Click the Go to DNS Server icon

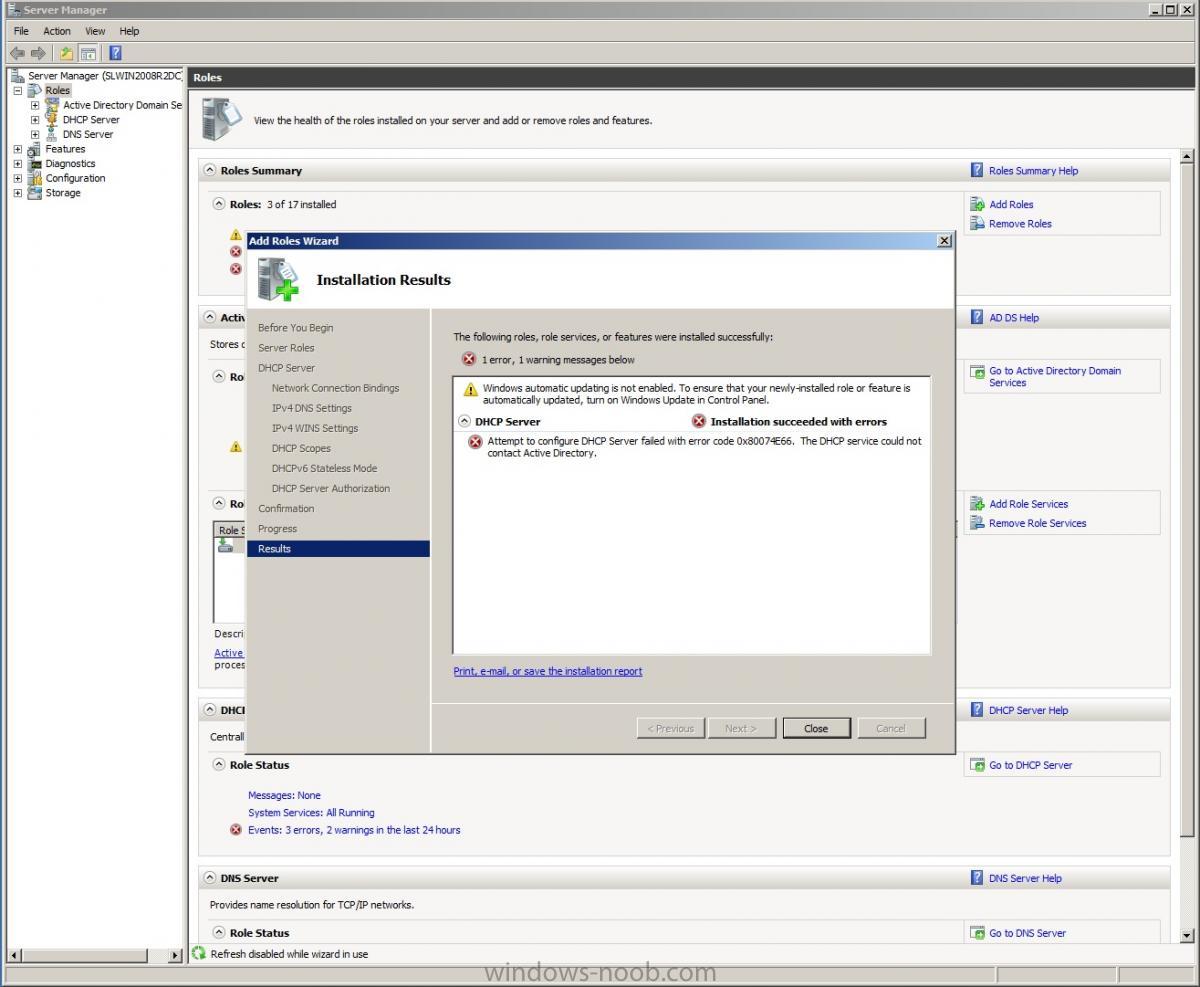tap(977, 933)
